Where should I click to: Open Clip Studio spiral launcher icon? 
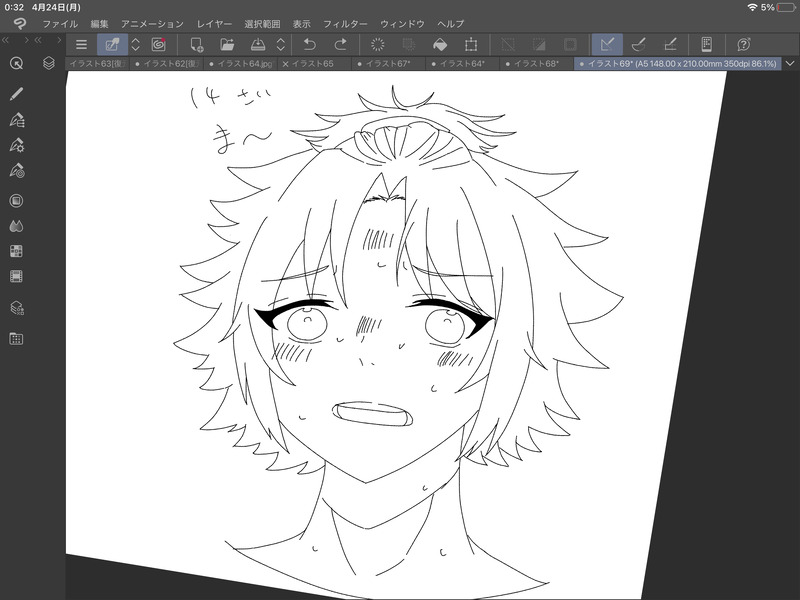point(159,44)
